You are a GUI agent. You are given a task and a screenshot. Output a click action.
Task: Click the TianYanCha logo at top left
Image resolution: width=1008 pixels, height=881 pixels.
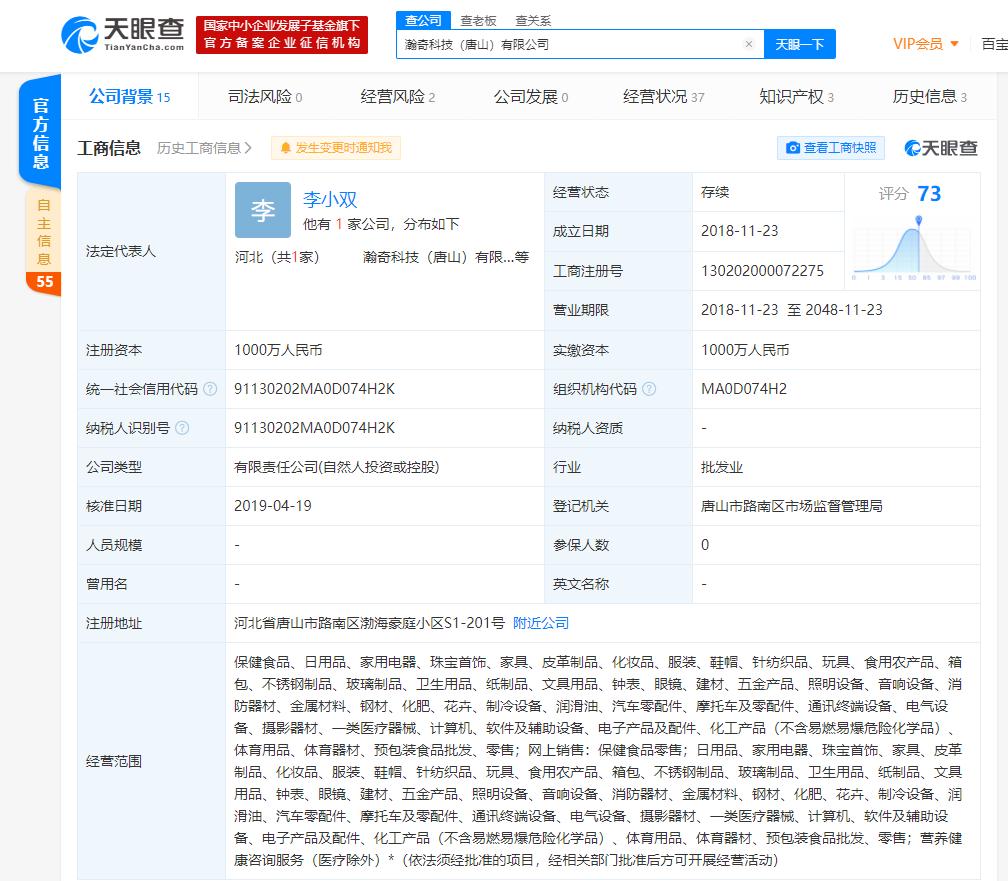pos(122,35)
